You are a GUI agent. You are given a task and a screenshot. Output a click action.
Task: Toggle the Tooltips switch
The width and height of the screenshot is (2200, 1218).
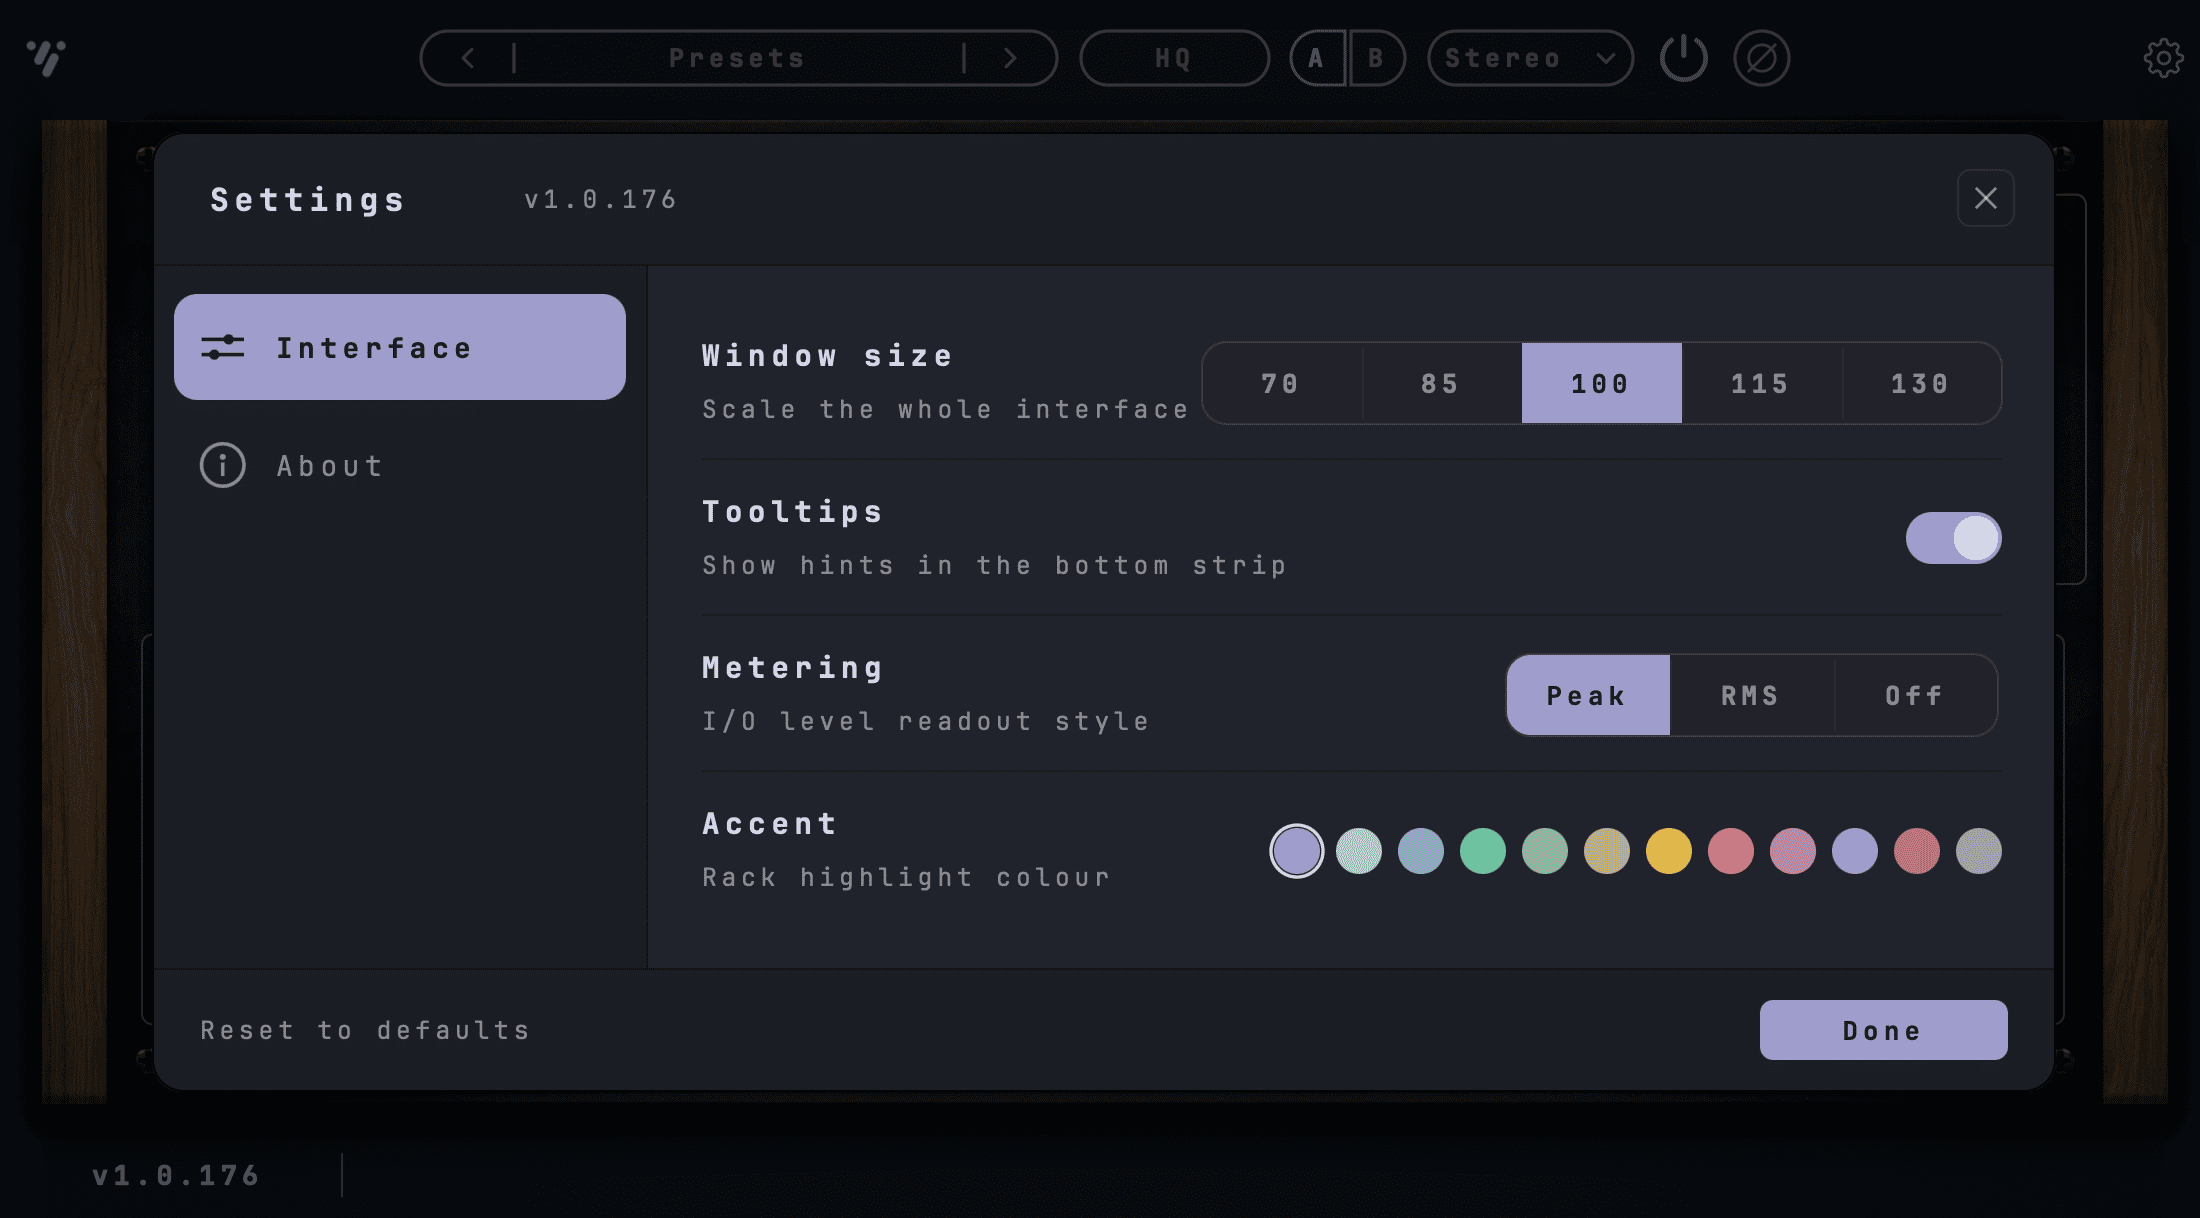click(1954, 538)
